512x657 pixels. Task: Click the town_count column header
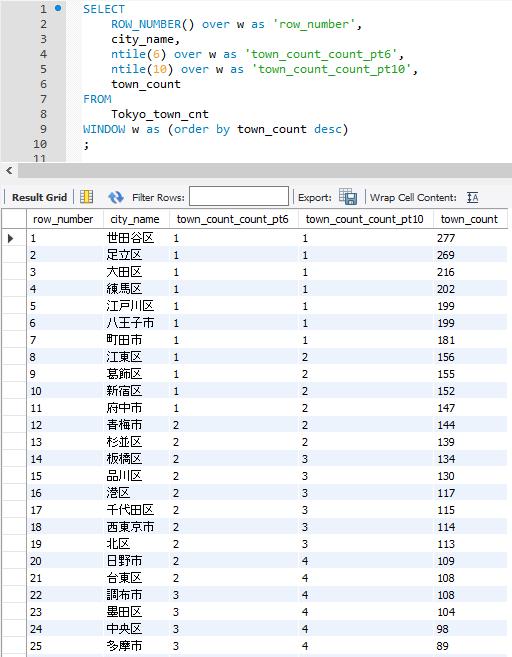point(469,219)
